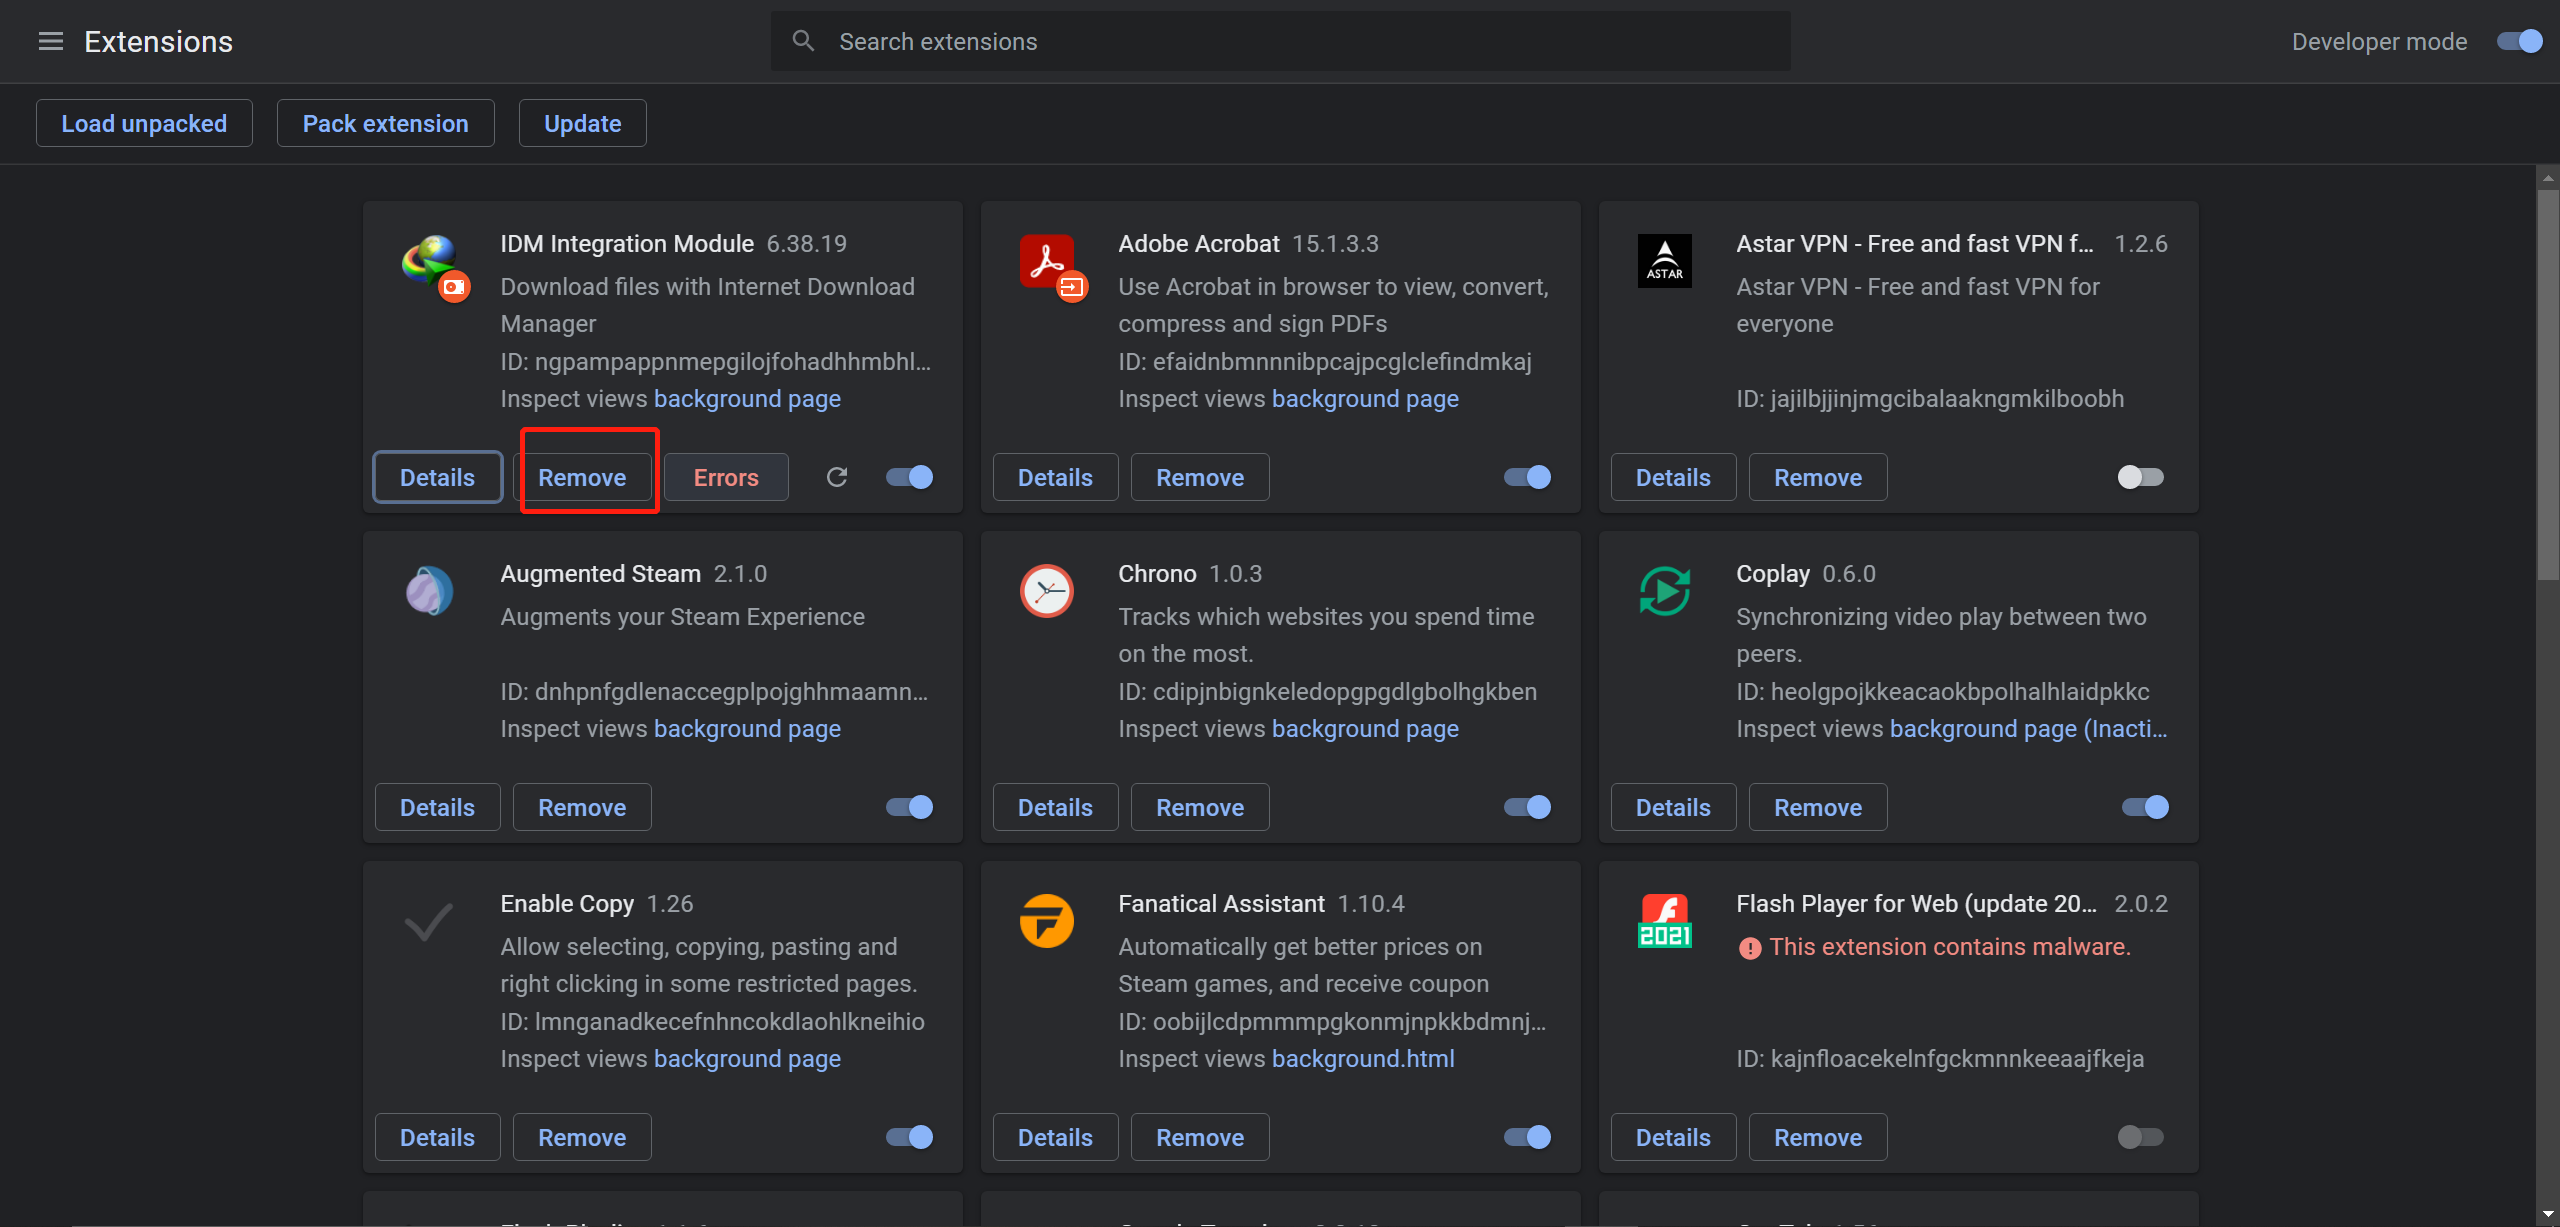The image size is (2560, 1227).
Task: Click the Pack extension button
Action: tap(385, 123)
